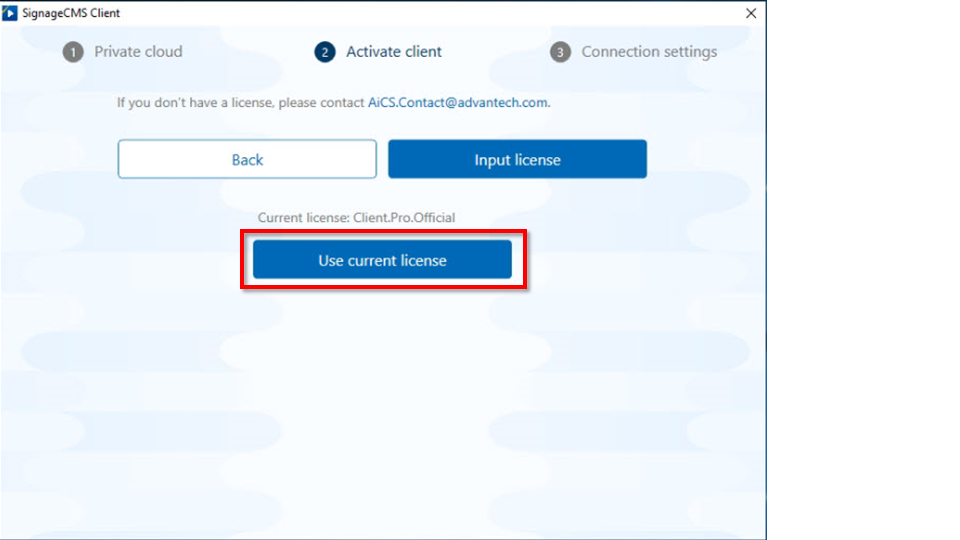Click the Client.Pro.Official license name
960x540 pixels.
(404, 217)
